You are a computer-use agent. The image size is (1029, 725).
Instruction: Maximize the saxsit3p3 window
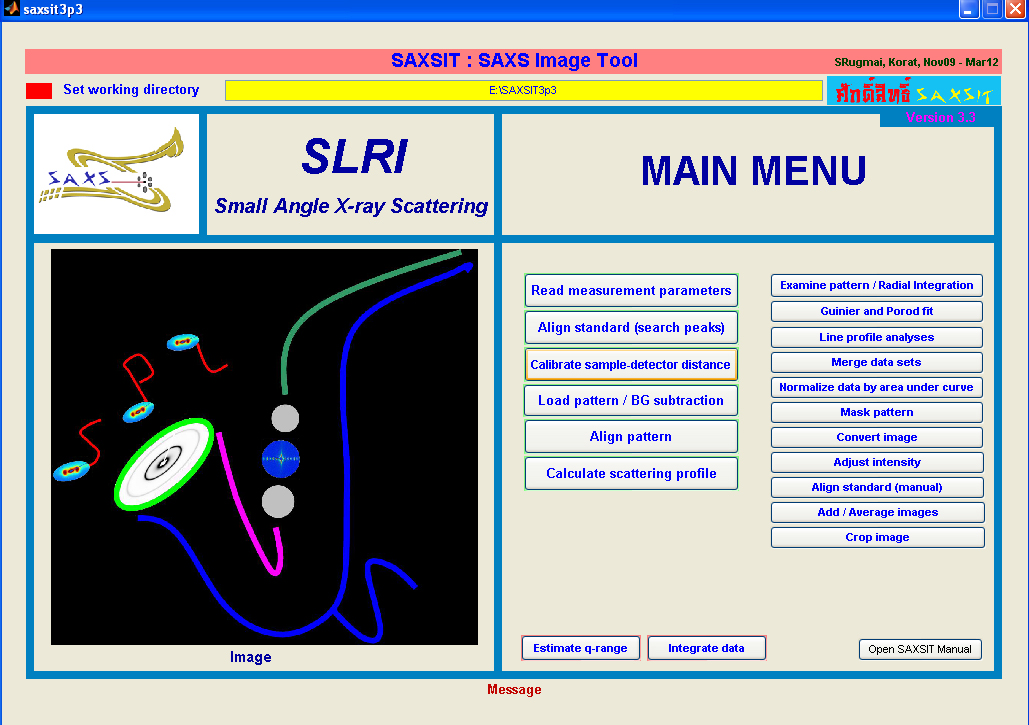[x=992, y=9]
